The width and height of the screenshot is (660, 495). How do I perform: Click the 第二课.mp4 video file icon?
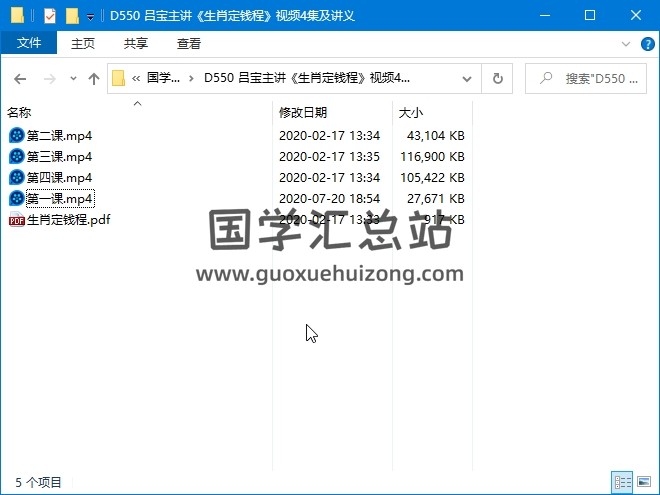tap(16, 135)
